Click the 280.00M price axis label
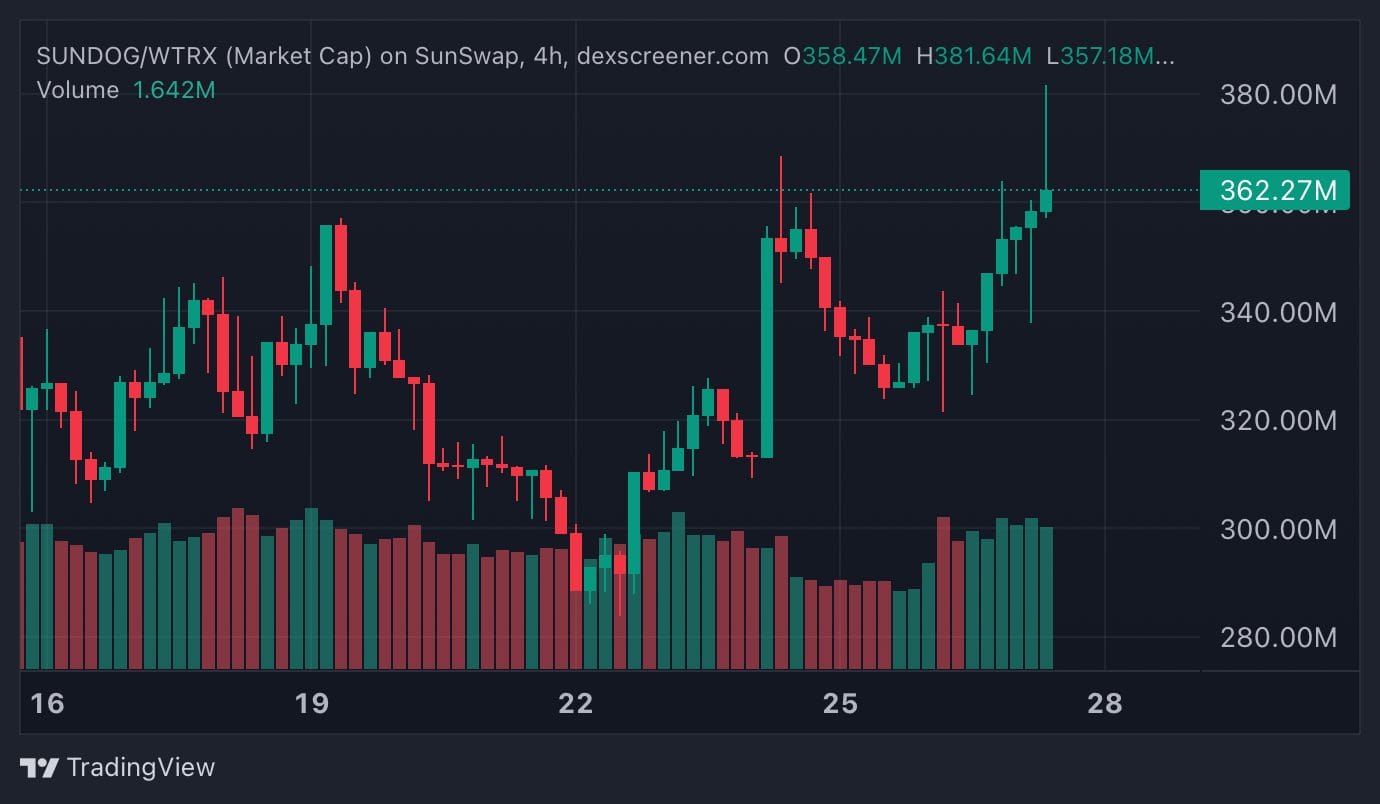The image size is (1380, 804). click(x=1278, y=637)
